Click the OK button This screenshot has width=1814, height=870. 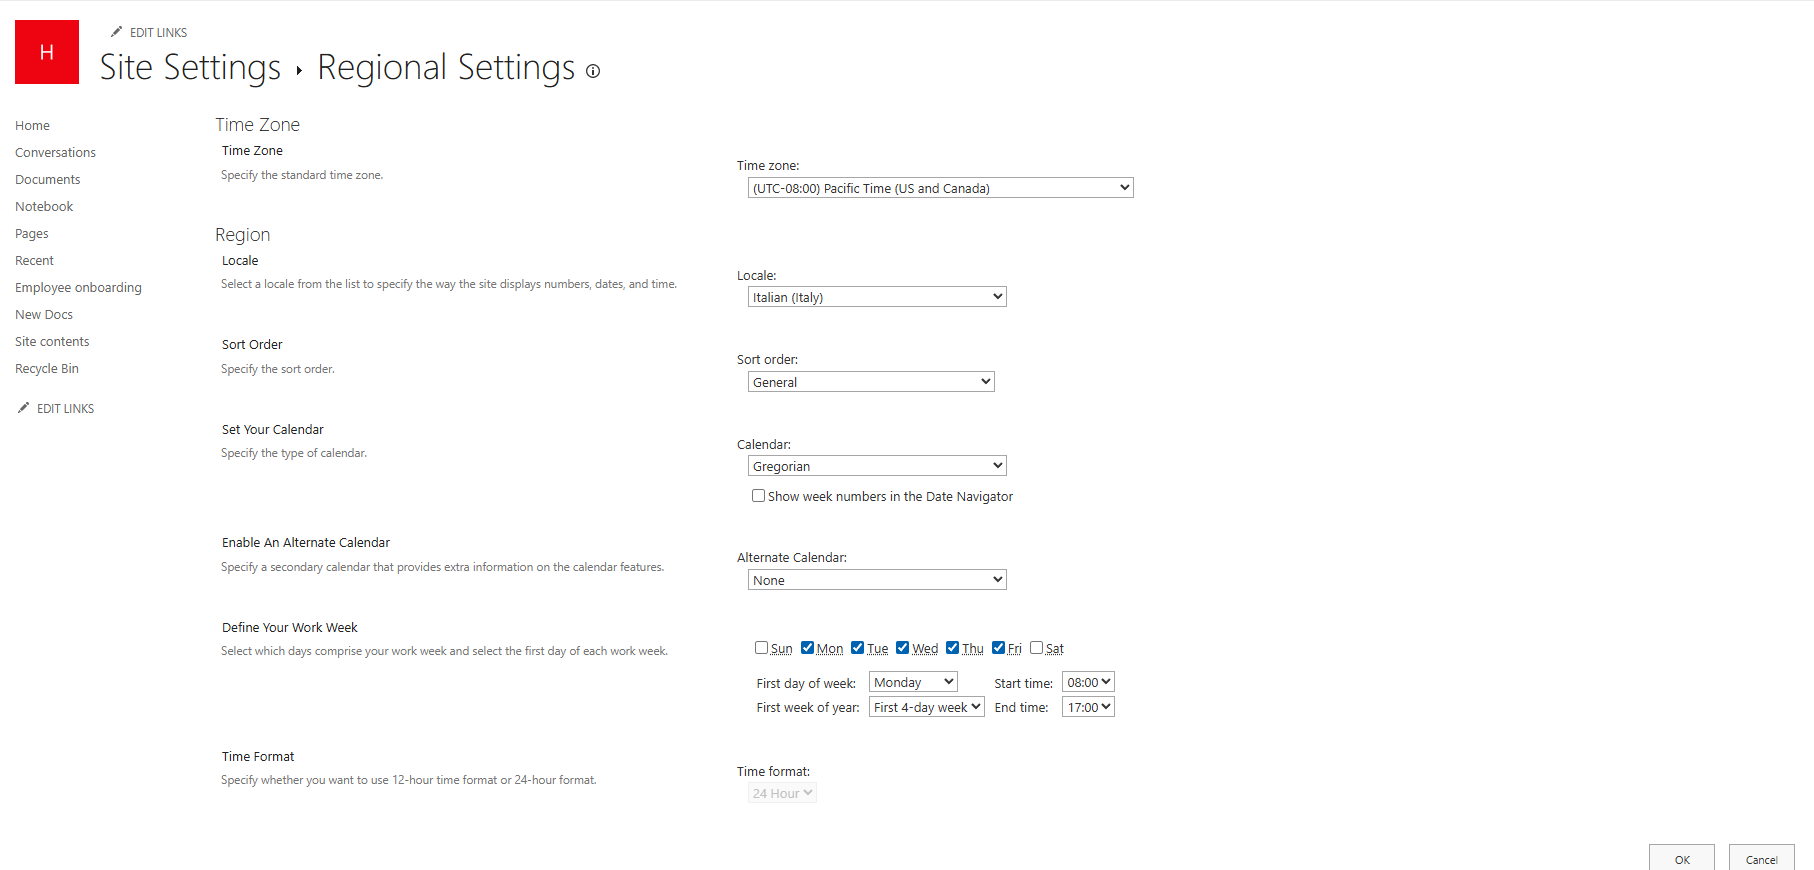1682,858
